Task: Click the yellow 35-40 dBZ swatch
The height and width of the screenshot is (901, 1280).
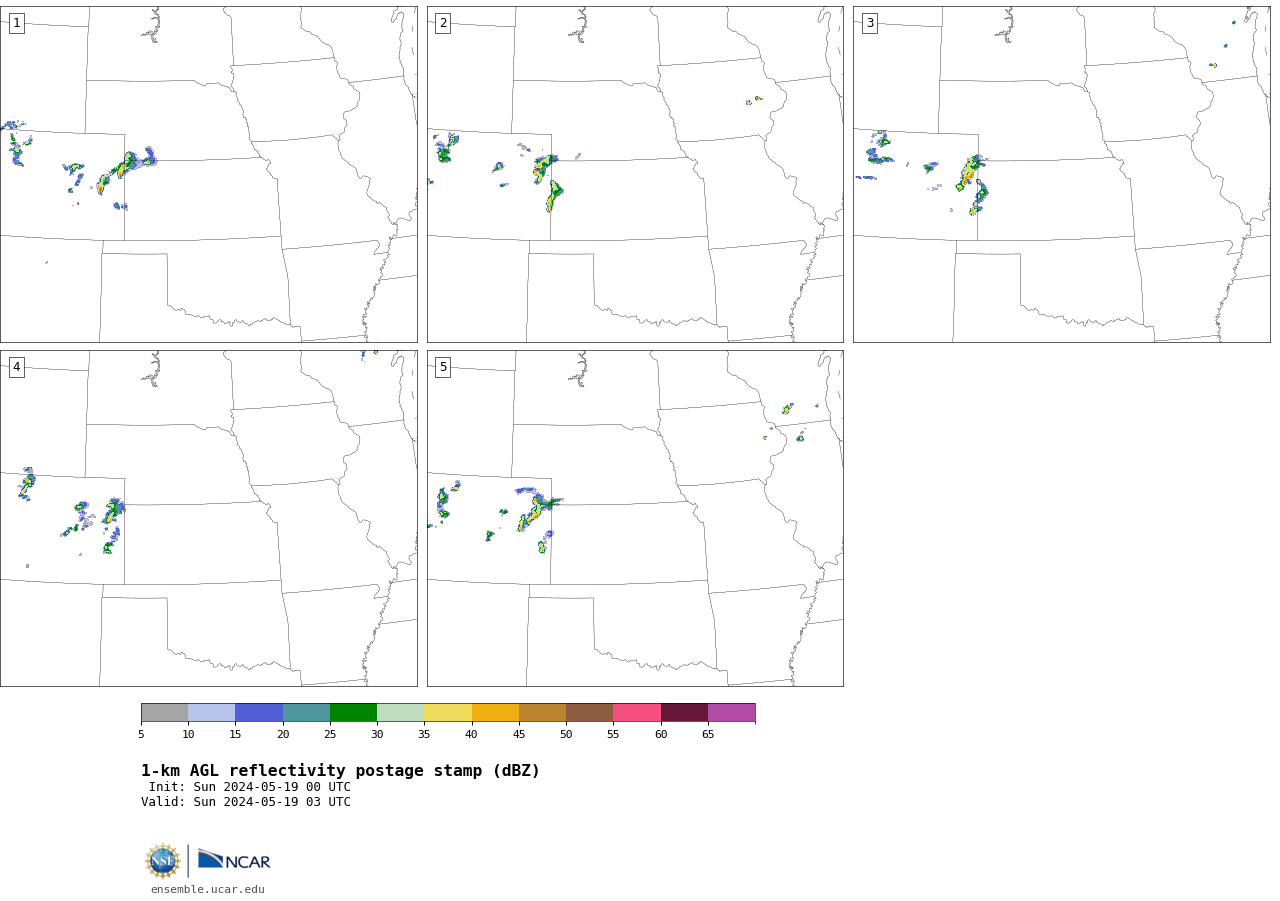Action: pyautogui.click(x=448, y=713)
